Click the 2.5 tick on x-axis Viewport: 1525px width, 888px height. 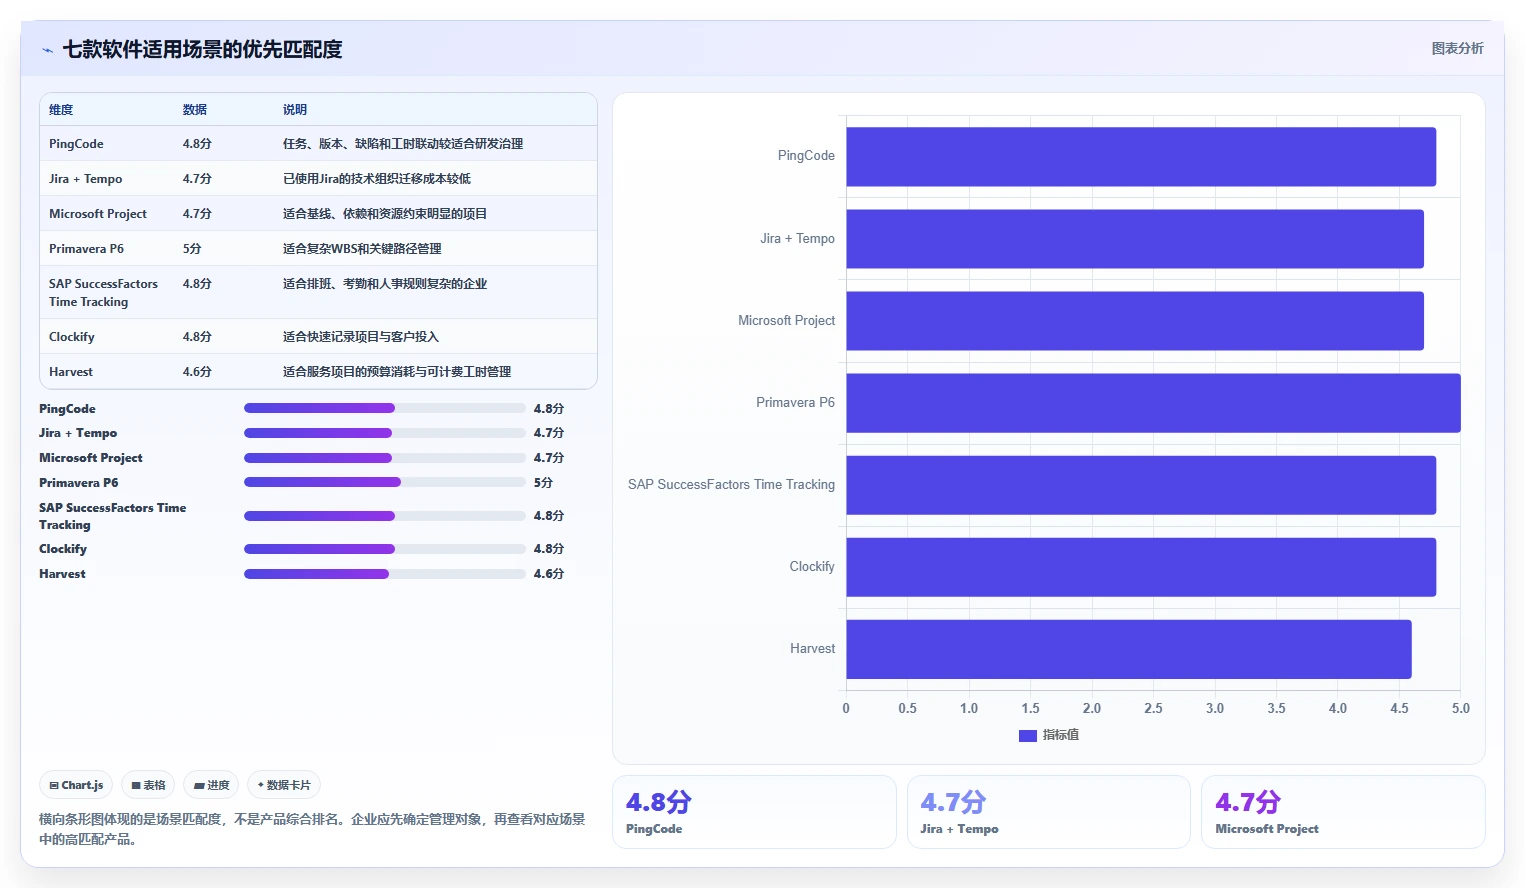tap(1153, 708)
